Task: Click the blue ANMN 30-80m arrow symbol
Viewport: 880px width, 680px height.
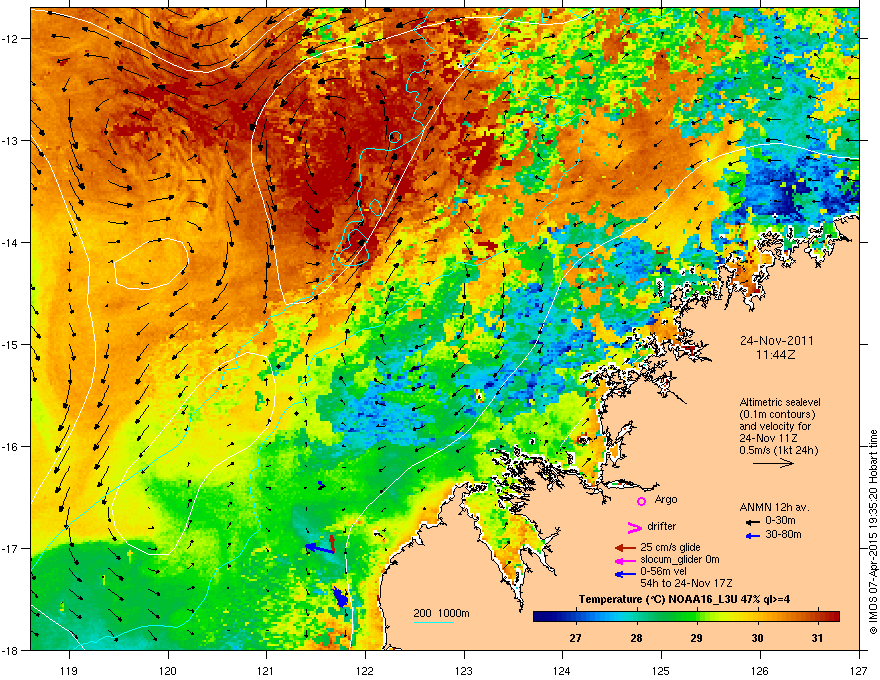Action: [x=753, y=536]
